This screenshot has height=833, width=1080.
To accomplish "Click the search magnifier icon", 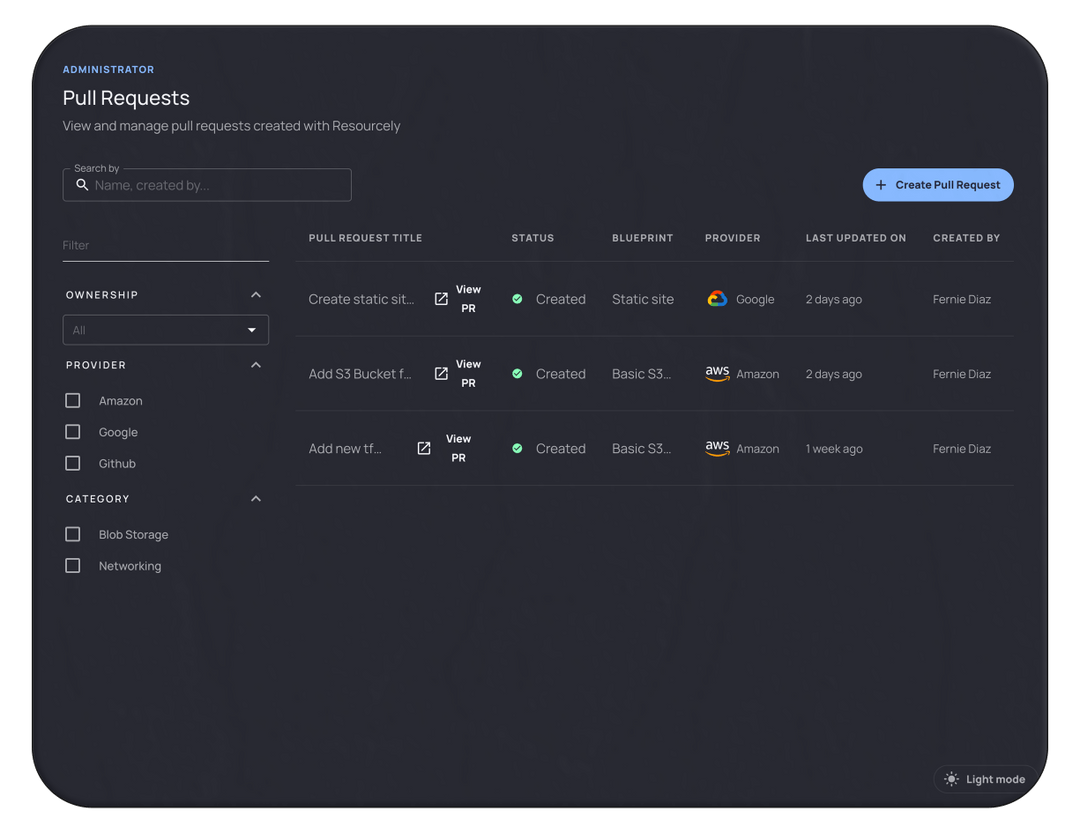I will [x=82, y=185].
